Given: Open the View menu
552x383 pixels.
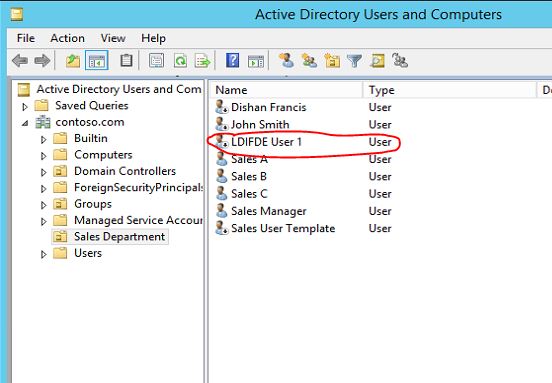Looking at the screenshot, I should (113, 38).
